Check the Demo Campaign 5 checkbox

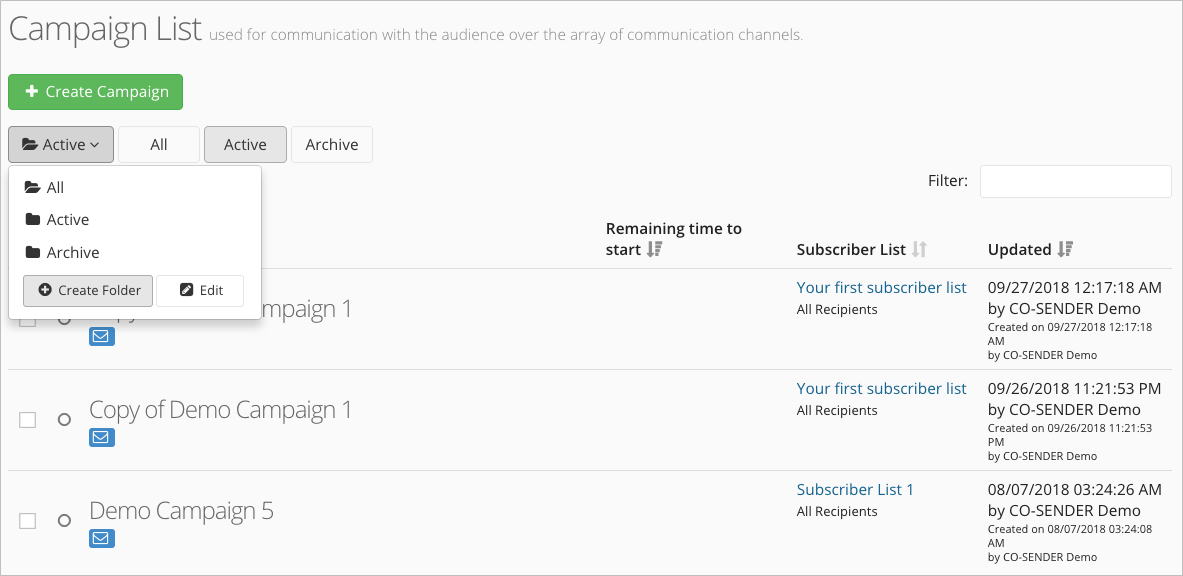coord(27,521)
